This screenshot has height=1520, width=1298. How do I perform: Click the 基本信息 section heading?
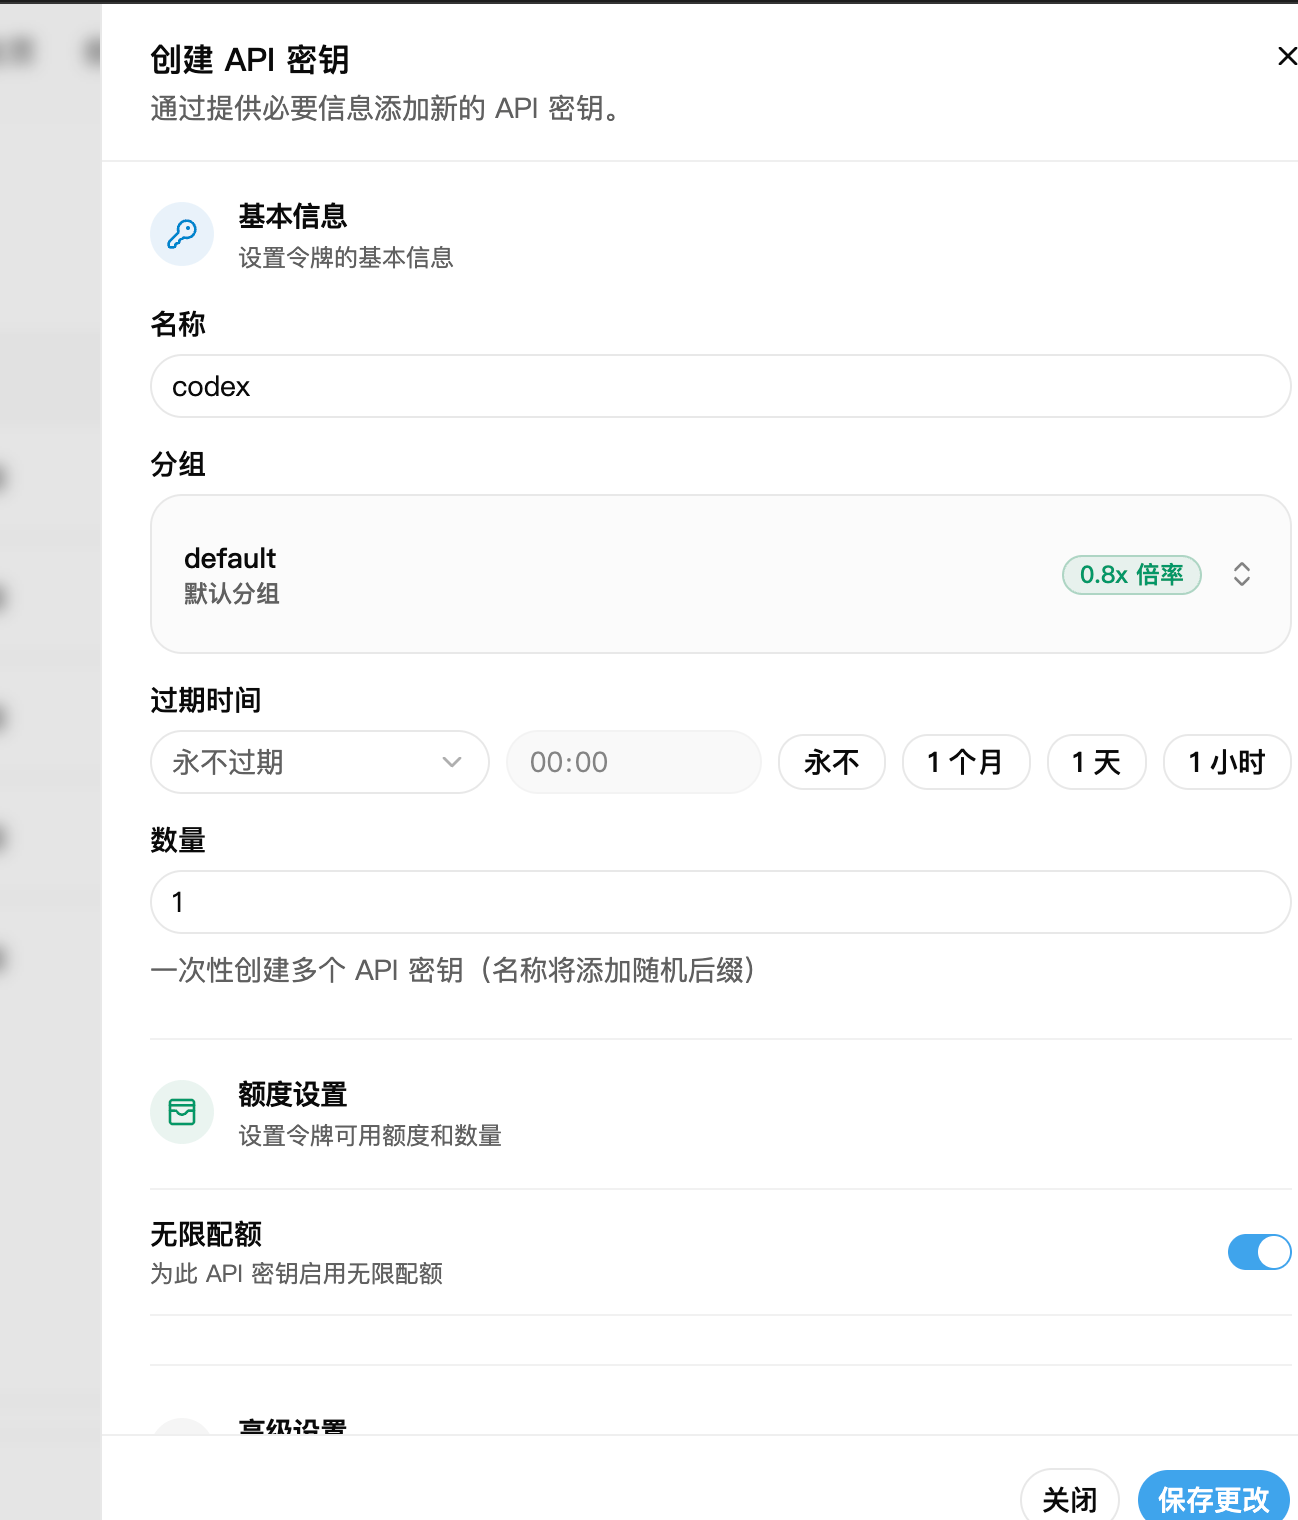point(293,216)
